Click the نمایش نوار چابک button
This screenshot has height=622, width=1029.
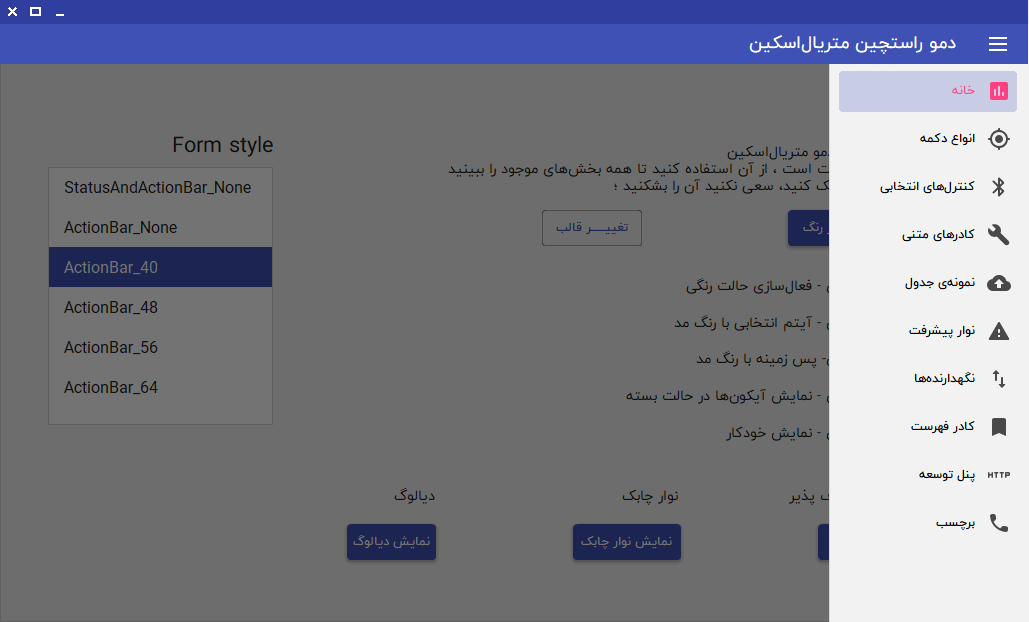627,541
